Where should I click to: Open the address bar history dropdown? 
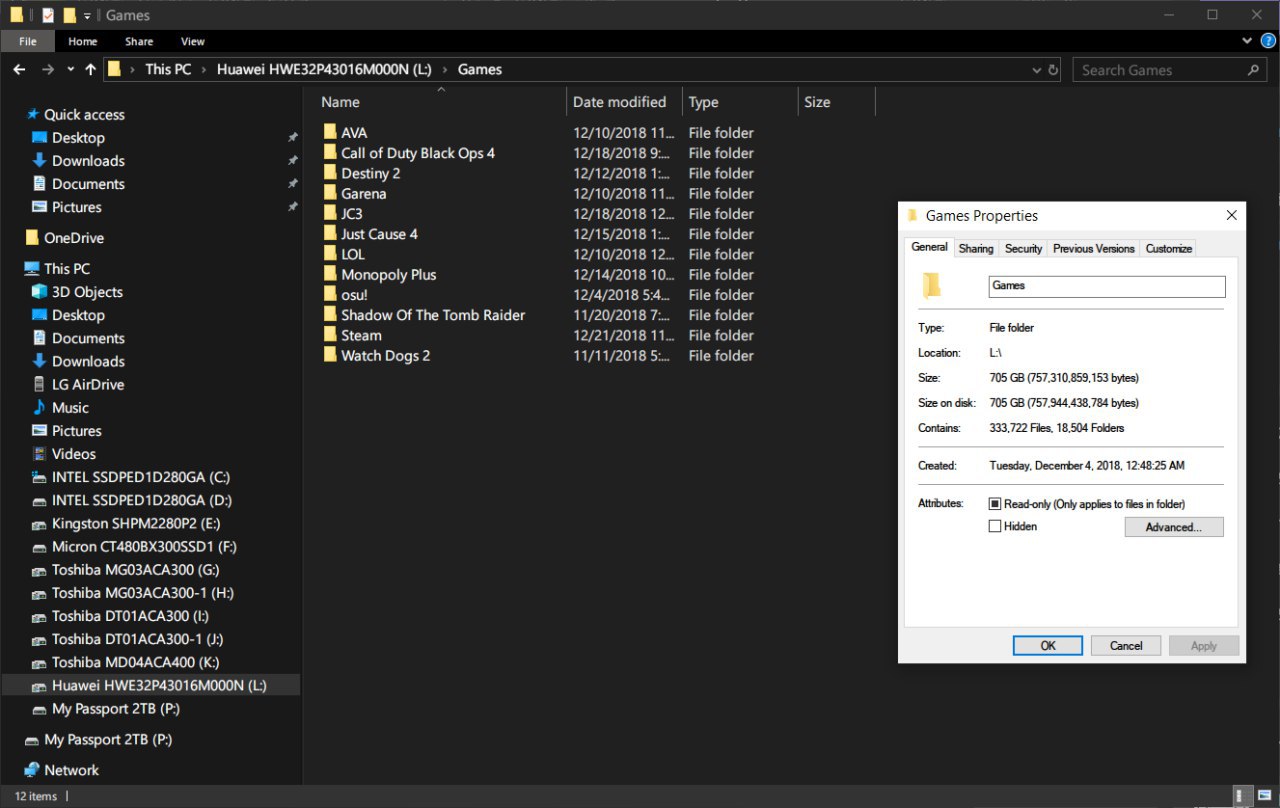(x=1036, y=70)
